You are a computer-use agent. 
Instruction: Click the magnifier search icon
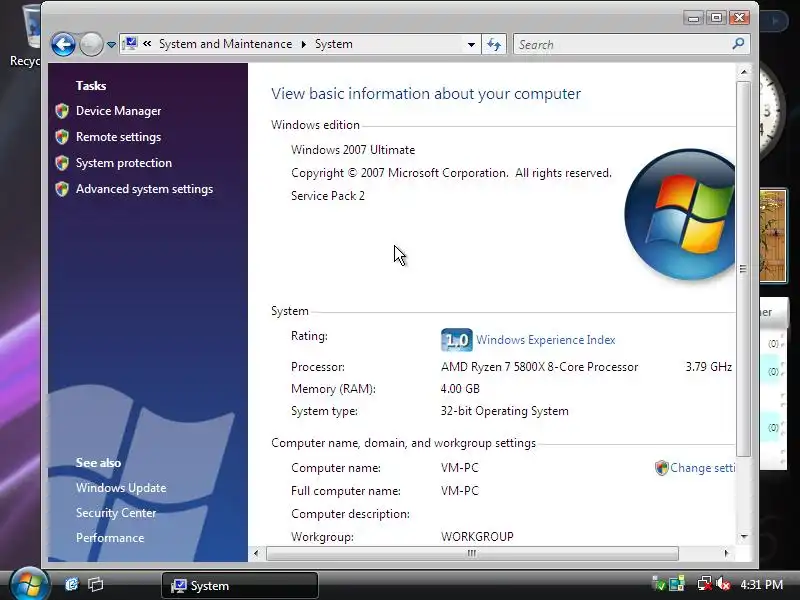[x=738, y=44]
